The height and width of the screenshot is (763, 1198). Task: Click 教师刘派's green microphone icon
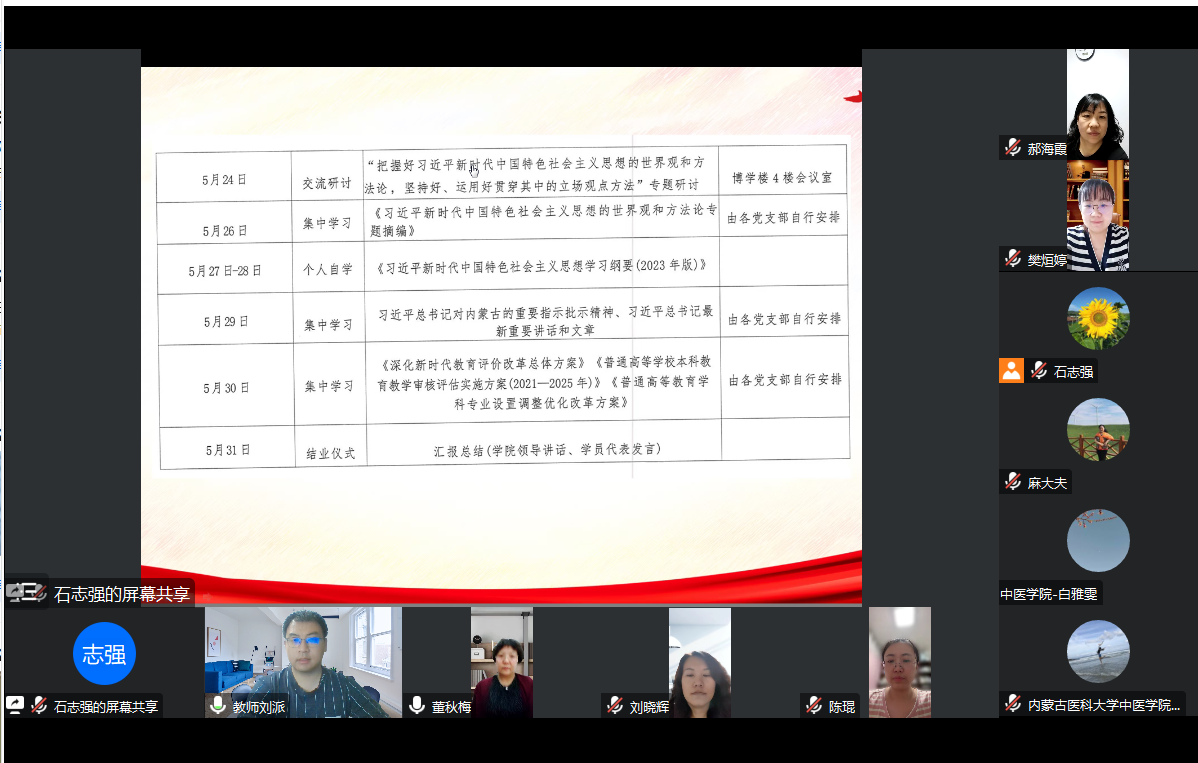[x=217, y=706]
